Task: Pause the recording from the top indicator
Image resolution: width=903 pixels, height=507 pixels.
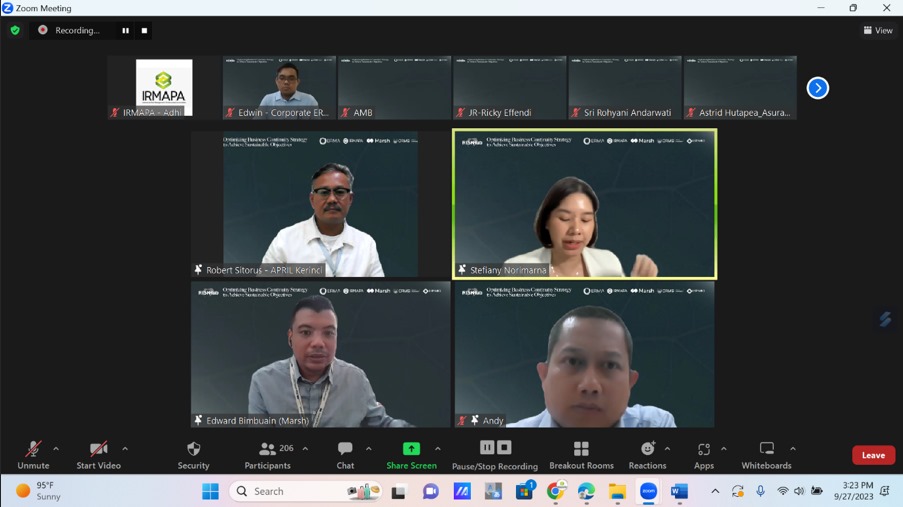Action: point(126,31)
